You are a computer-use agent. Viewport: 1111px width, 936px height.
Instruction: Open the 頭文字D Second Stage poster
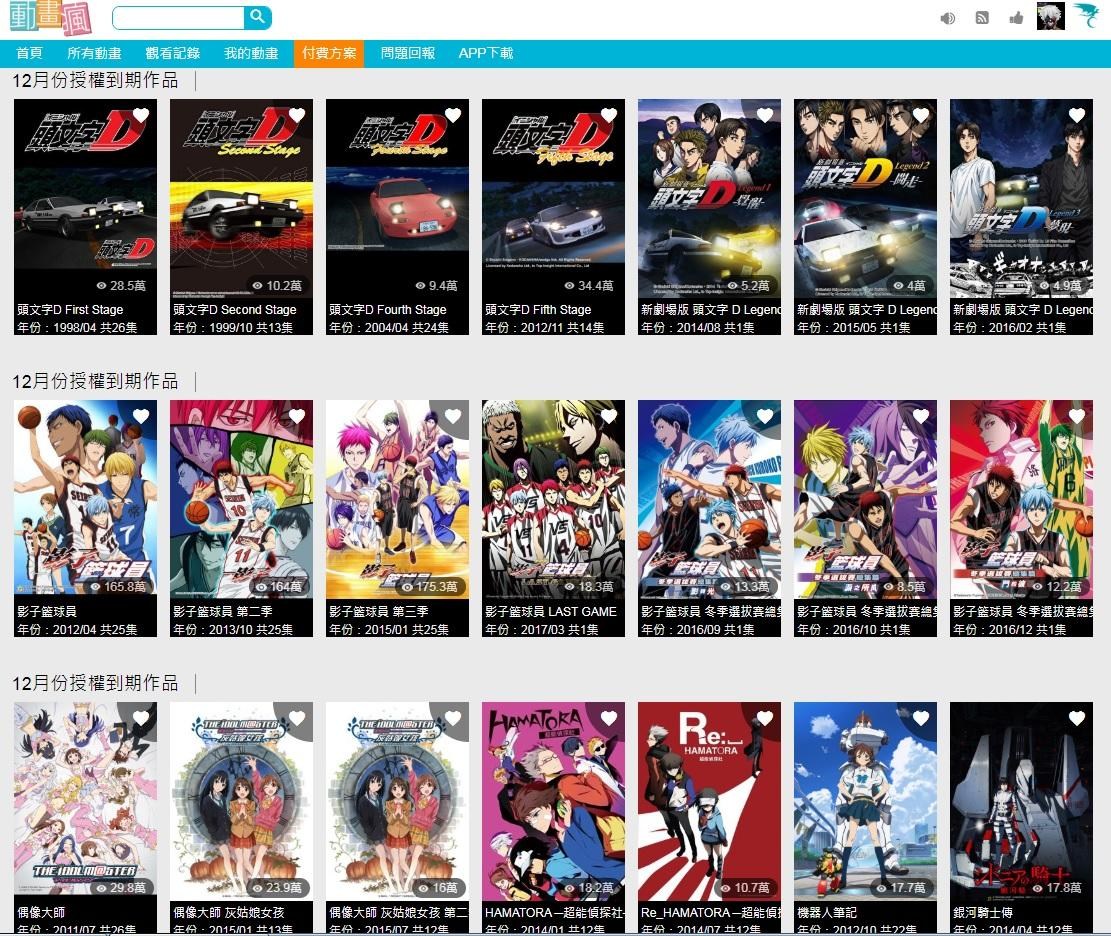point(241,198)
